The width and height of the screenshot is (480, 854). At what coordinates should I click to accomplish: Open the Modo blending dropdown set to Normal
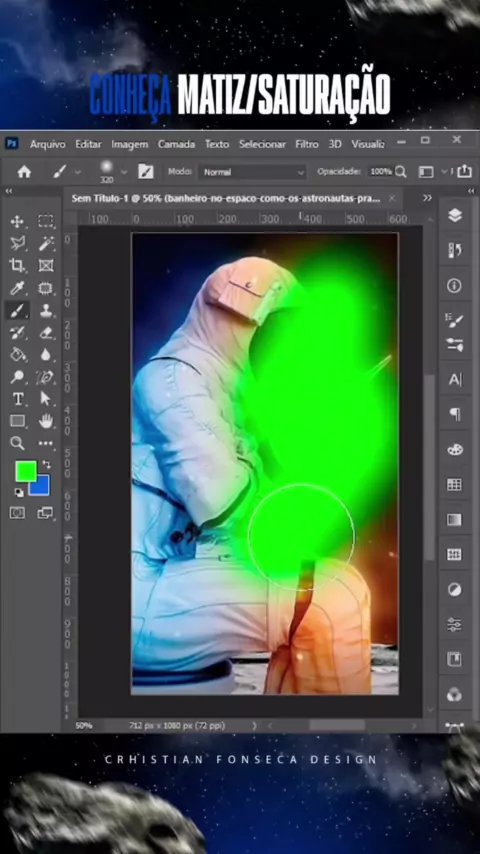pyautogui.click(x=252, y=172)
